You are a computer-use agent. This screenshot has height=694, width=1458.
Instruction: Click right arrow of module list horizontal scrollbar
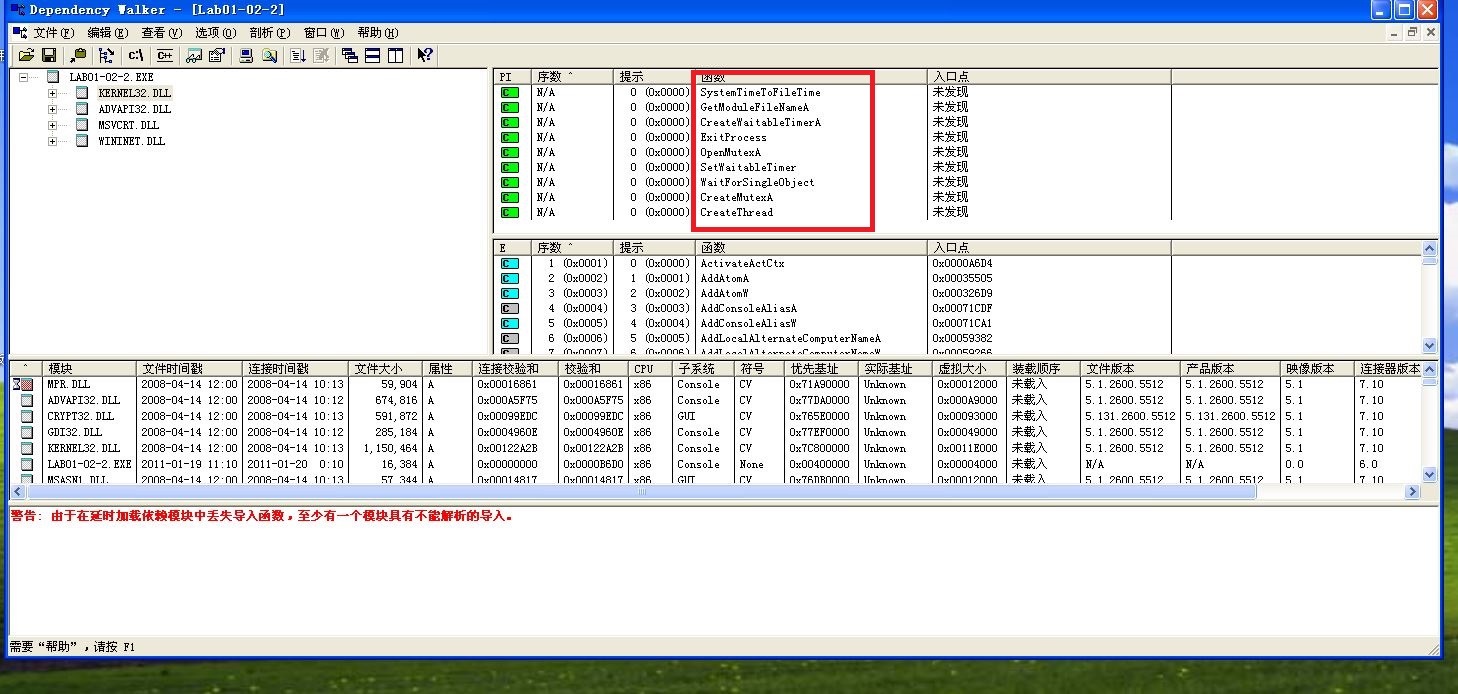pyautogui.click(x=1413, y=492)
